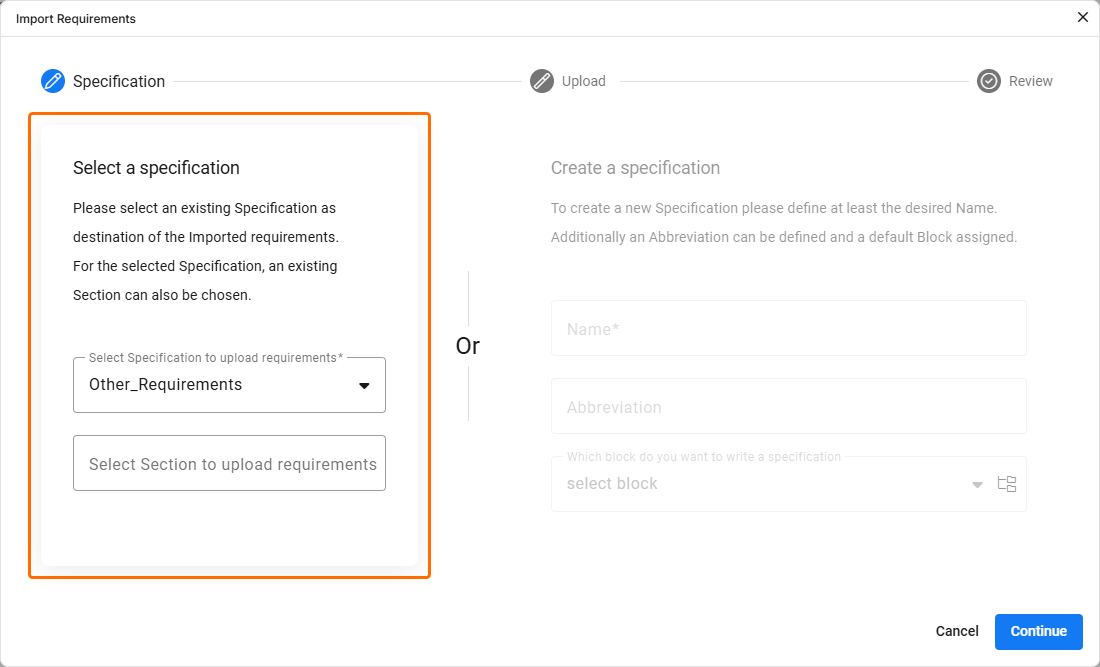The image size is (1100, 667).
Task: Focus the Select Section to upload field
Action: (229, 464)
